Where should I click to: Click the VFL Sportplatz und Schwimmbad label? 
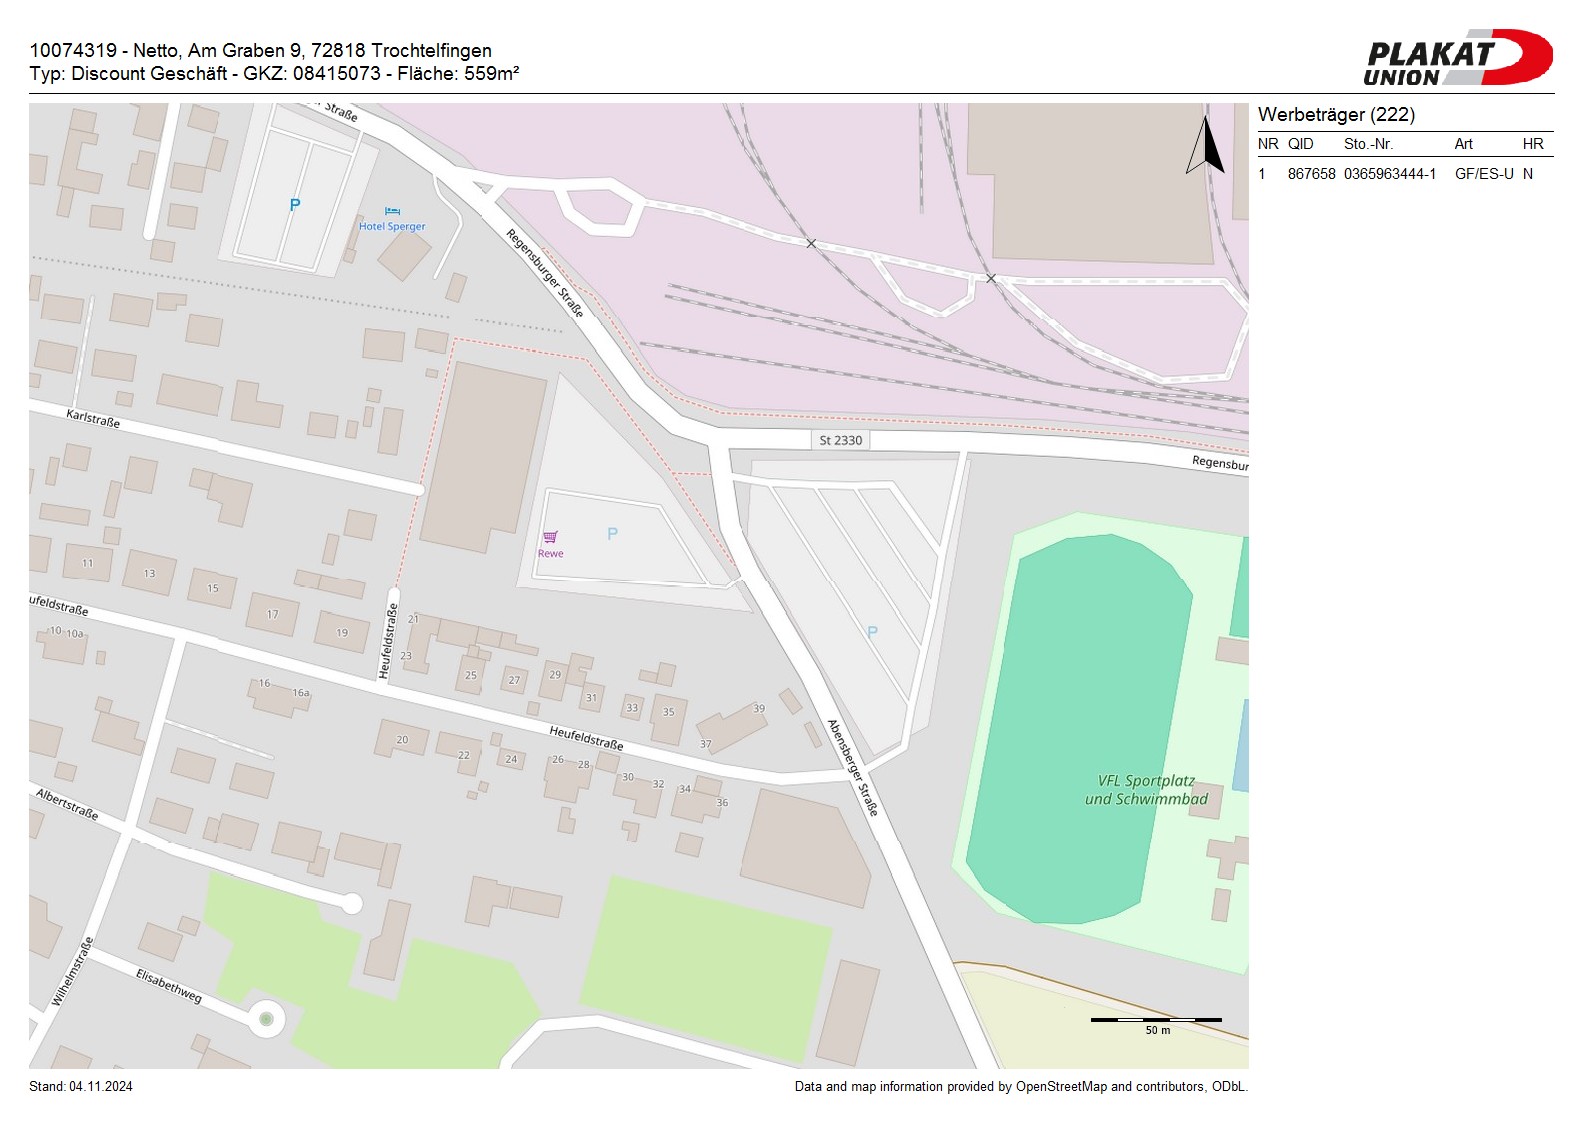[x=1146, y=790]
